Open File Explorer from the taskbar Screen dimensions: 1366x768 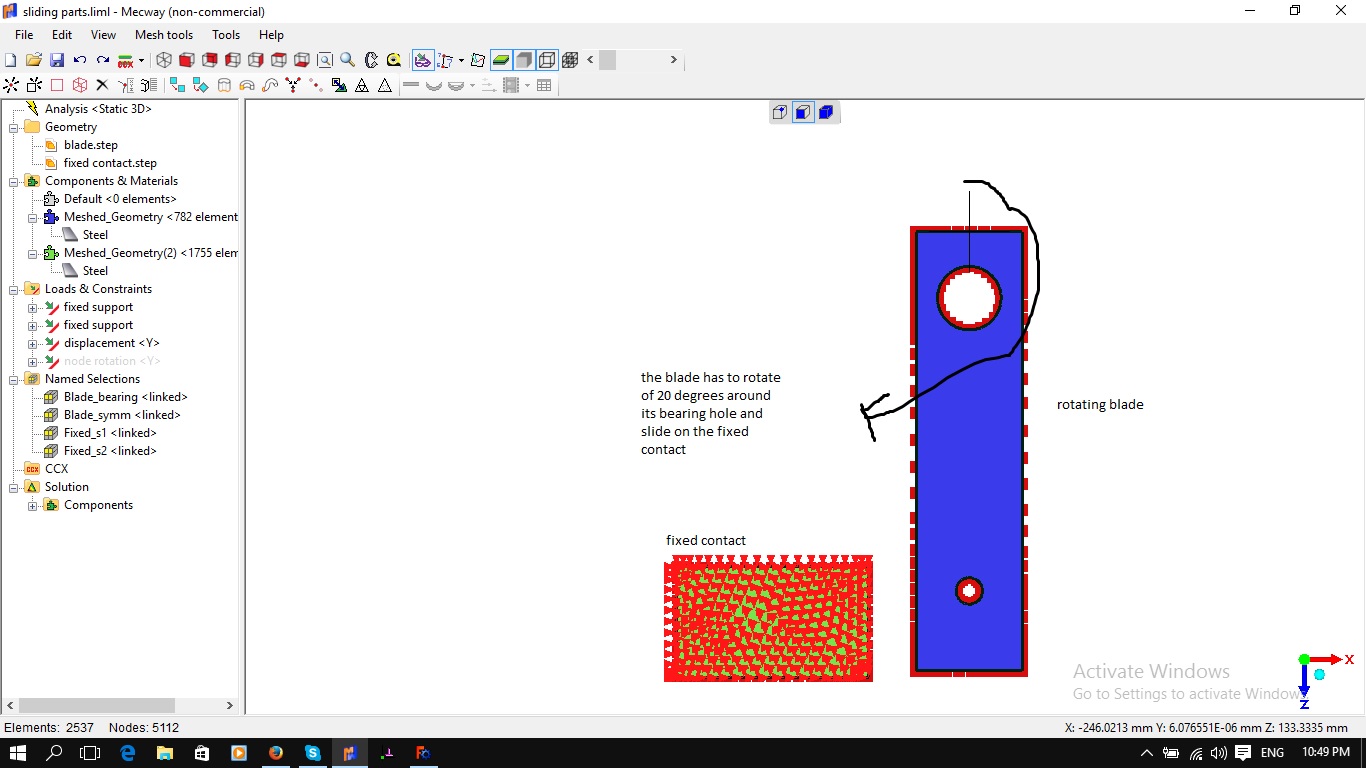click(x=164, y=752)
